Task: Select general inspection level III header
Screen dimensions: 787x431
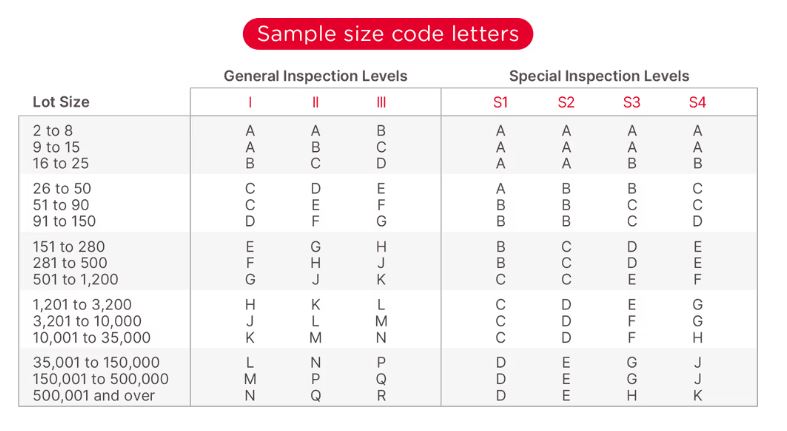Action: [x=381, y=102]
